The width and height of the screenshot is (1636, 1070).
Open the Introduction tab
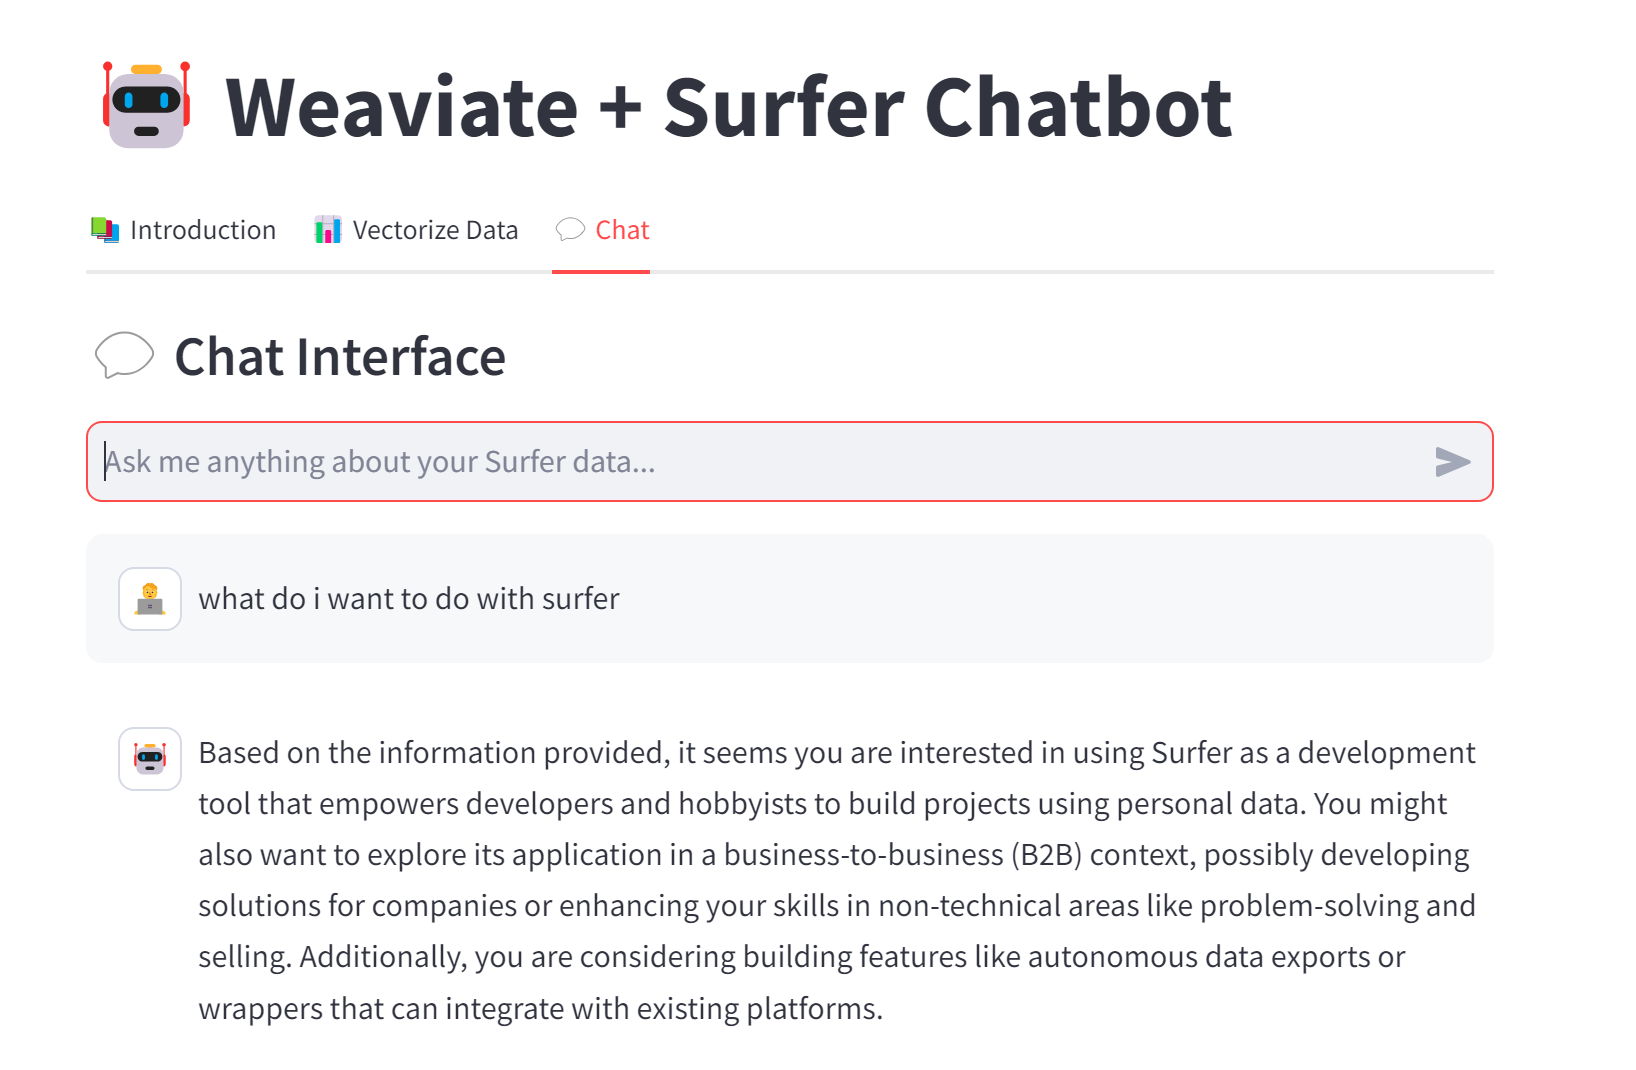click(x=183, y=230)
